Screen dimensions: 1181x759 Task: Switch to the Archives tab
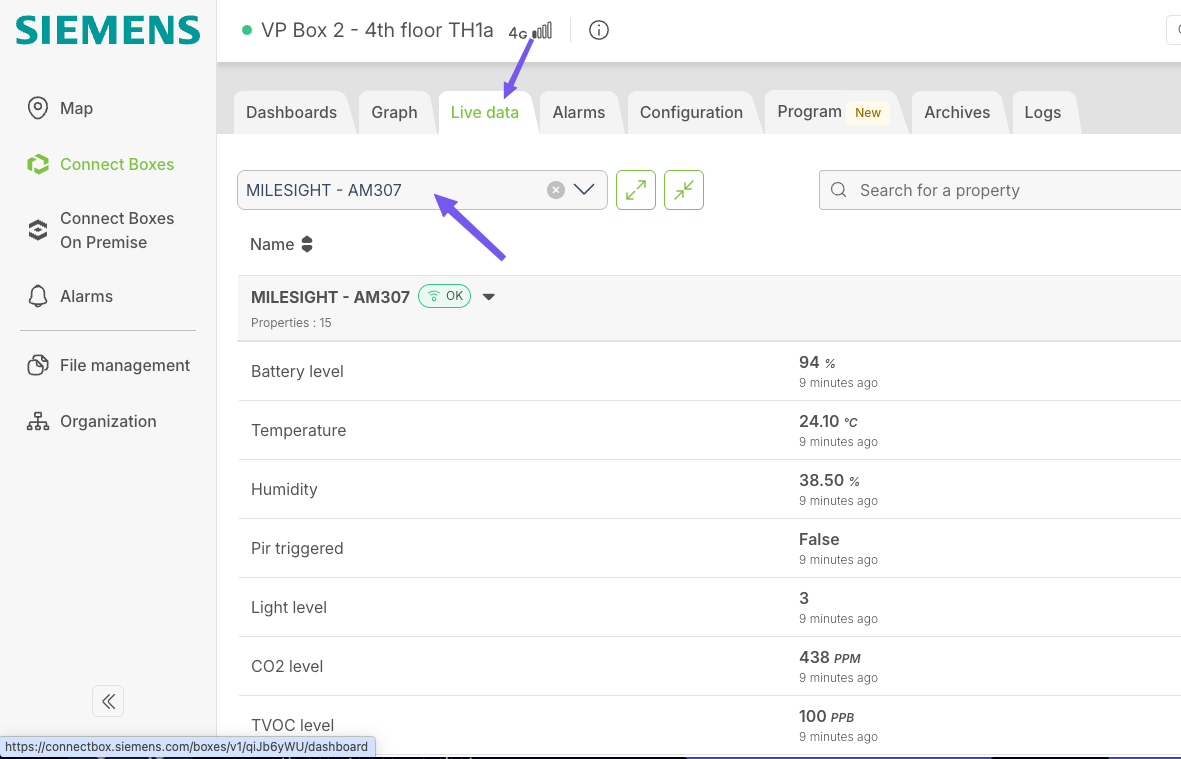pyautogui.click(x=957, y=113)
